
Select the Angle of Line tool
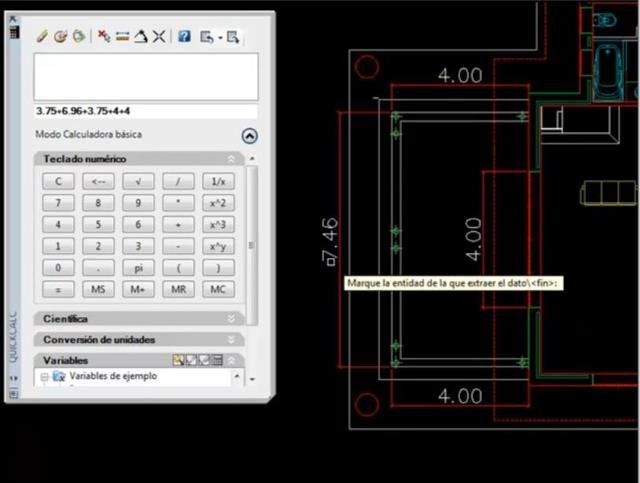[141, 36]
